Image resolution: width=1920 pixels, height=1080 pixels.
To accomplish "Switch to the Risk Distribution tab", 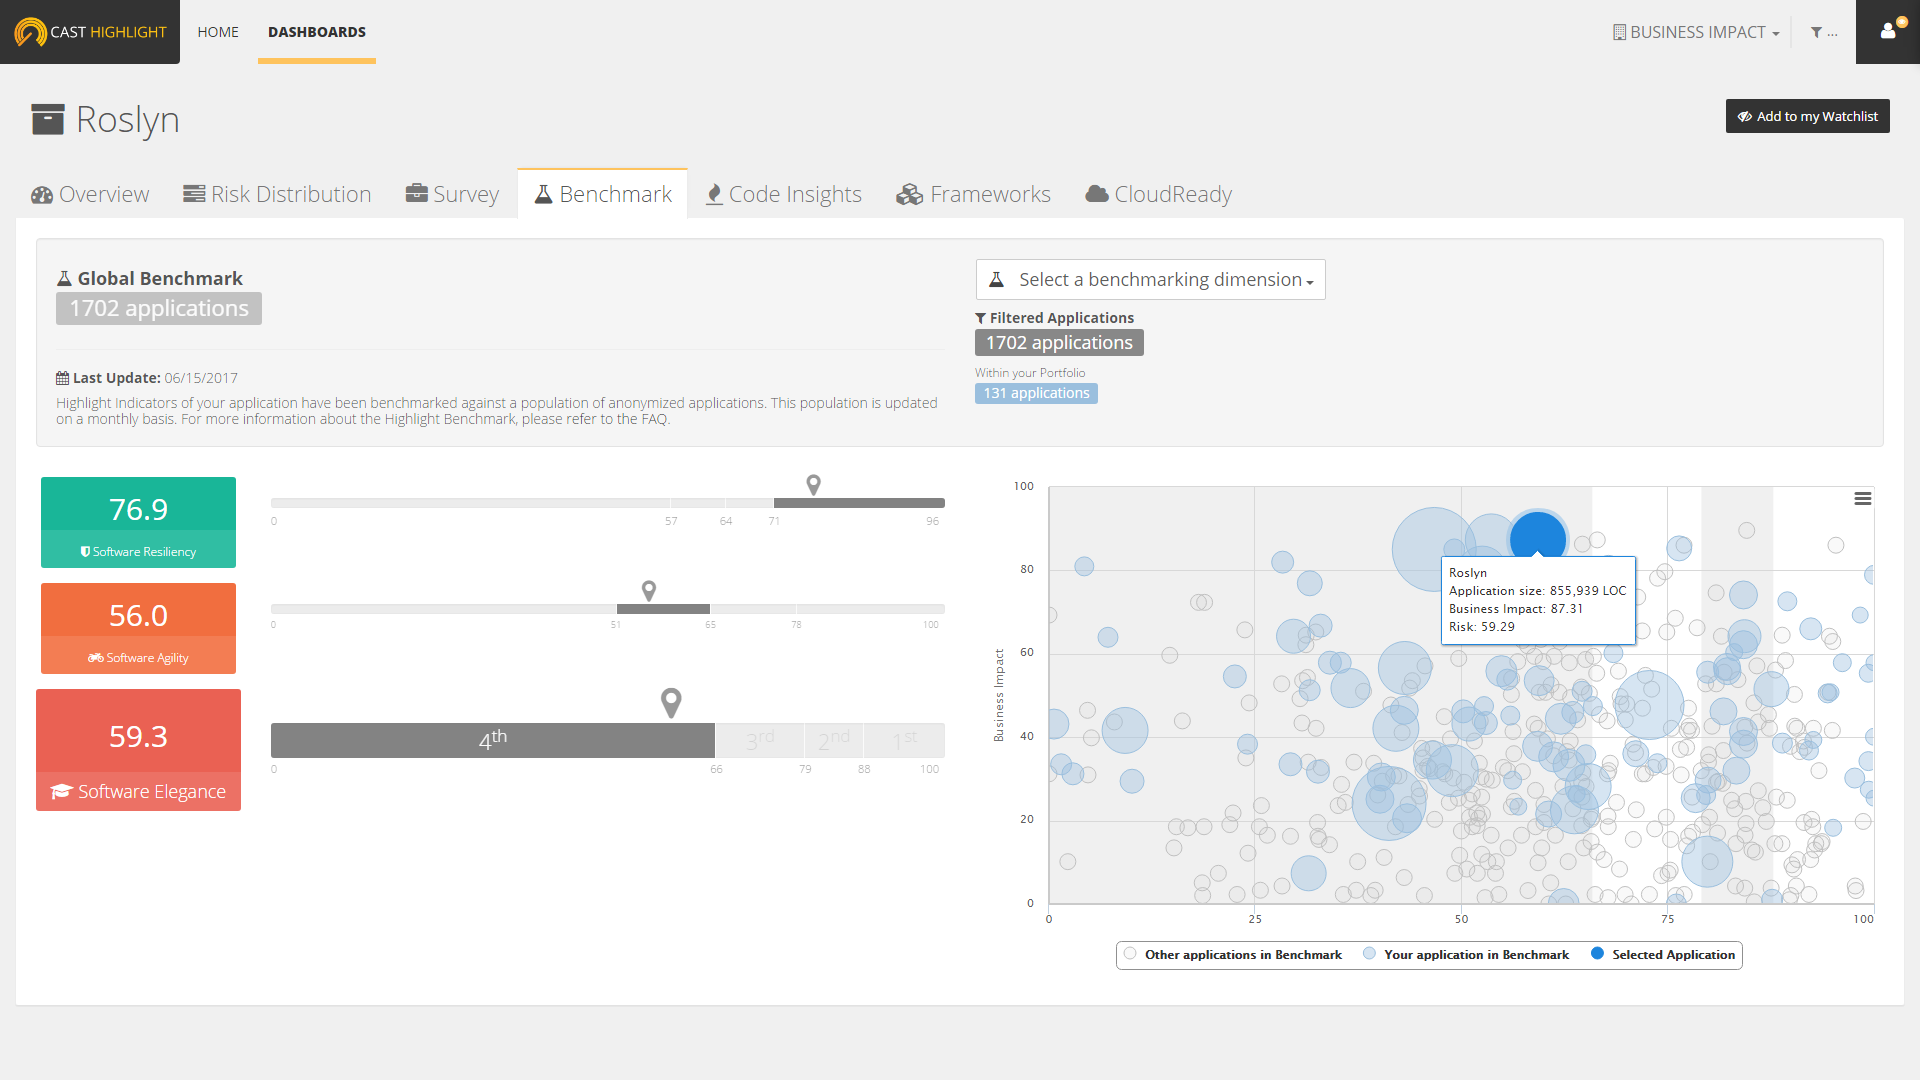I will (x=277, y=194).
